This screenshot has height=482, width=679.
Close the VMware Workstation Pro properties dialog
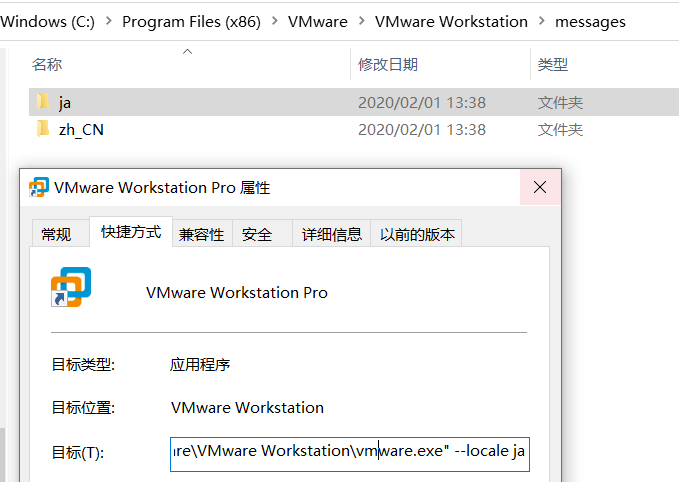(540, 187)
